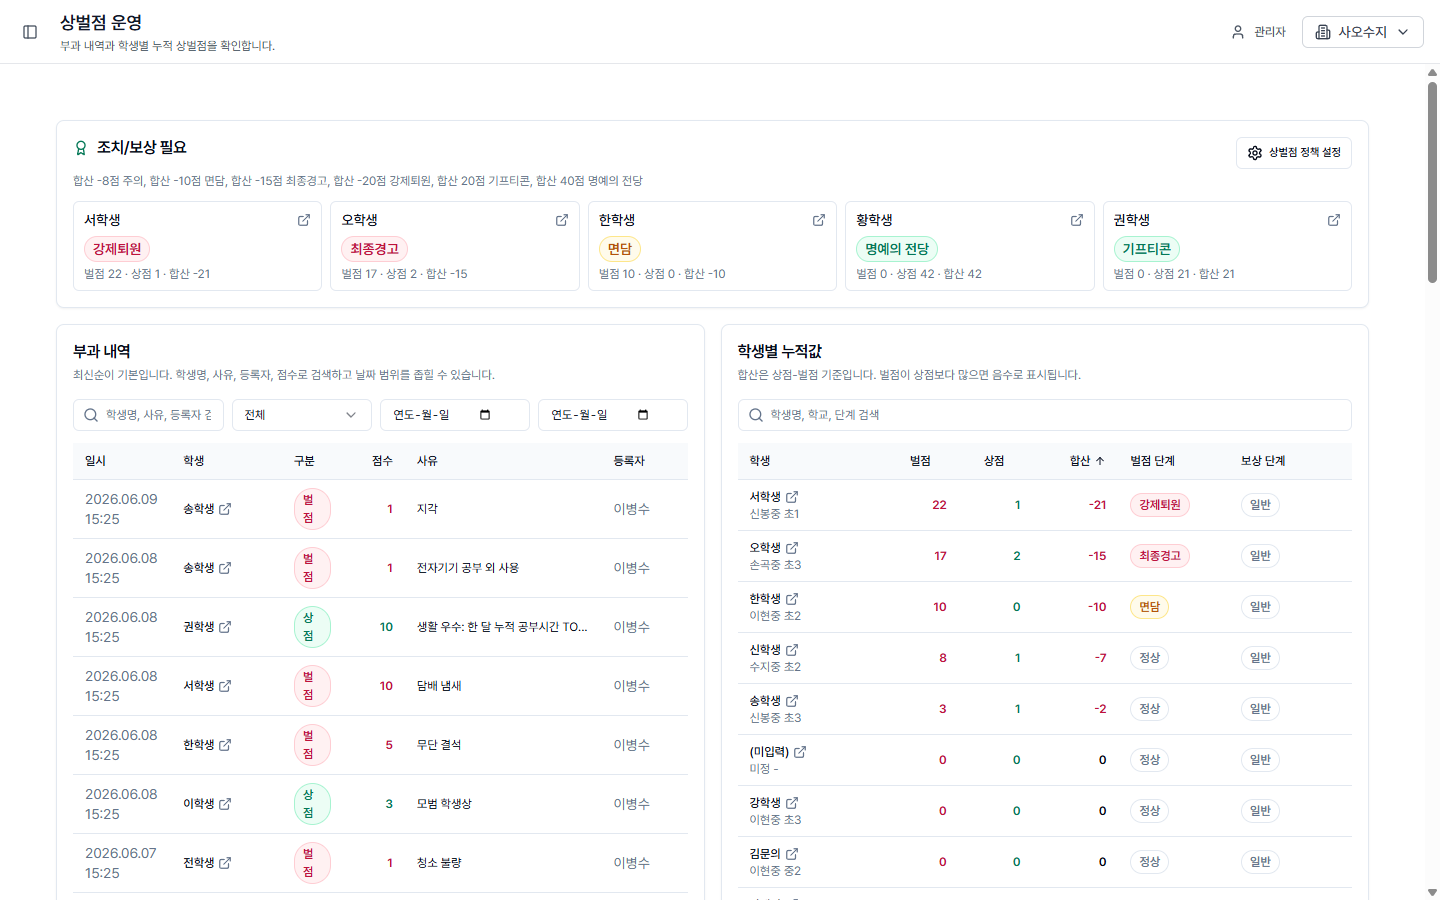
Task: Click 무단 결석 reason text
Action: (x=439, y=745)
